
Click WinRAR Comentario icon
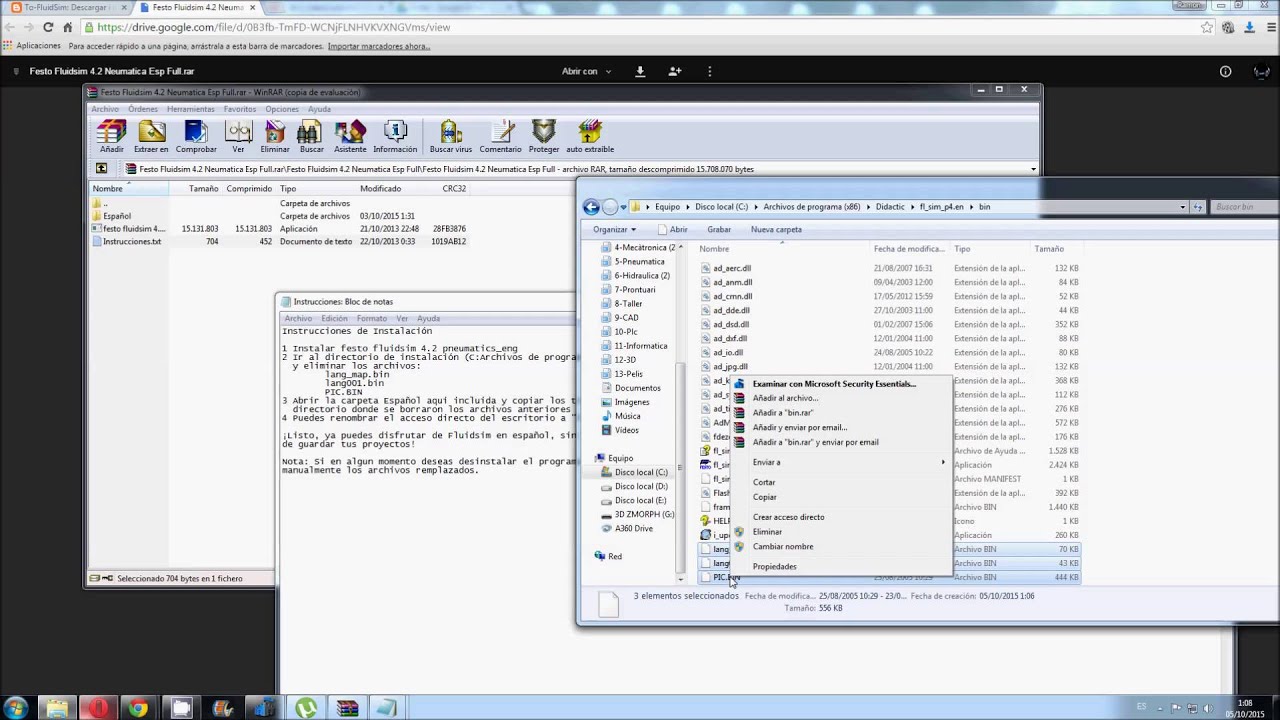[500, 133]
